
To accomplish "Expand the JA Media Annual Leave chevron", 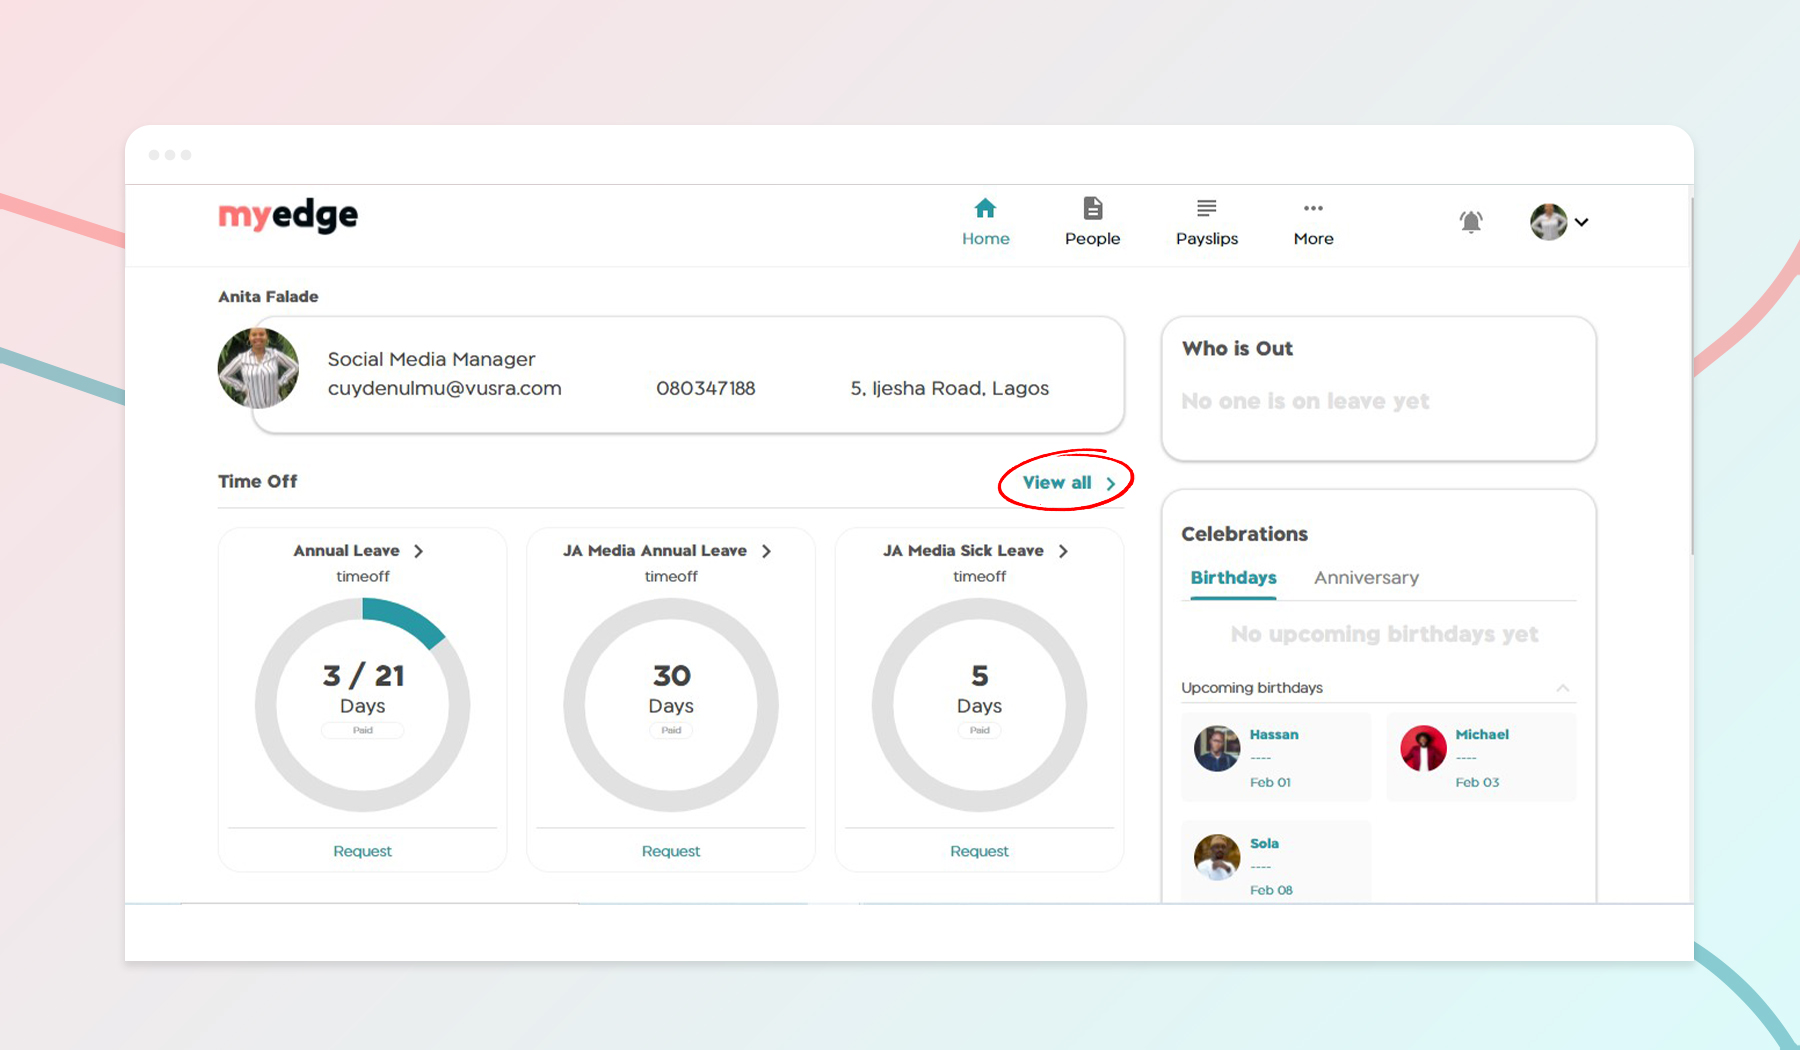I will [x=767, y=550].
